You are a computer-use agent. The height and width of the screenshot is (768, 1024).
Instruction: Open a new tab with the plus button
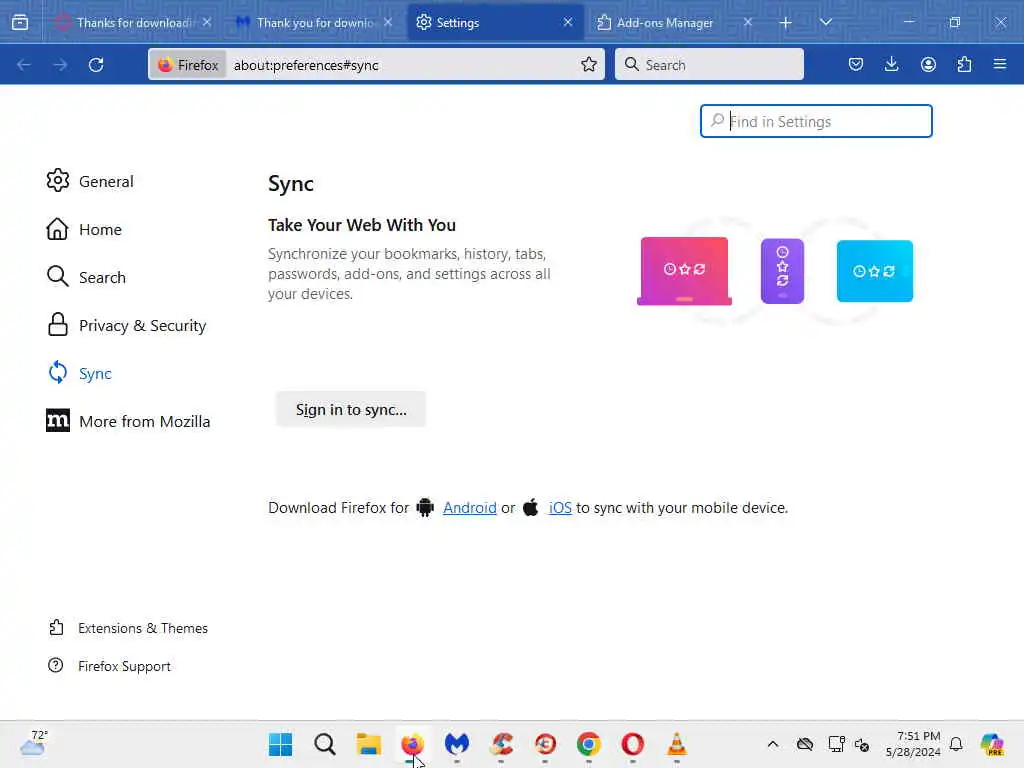[x=786, y=23]
